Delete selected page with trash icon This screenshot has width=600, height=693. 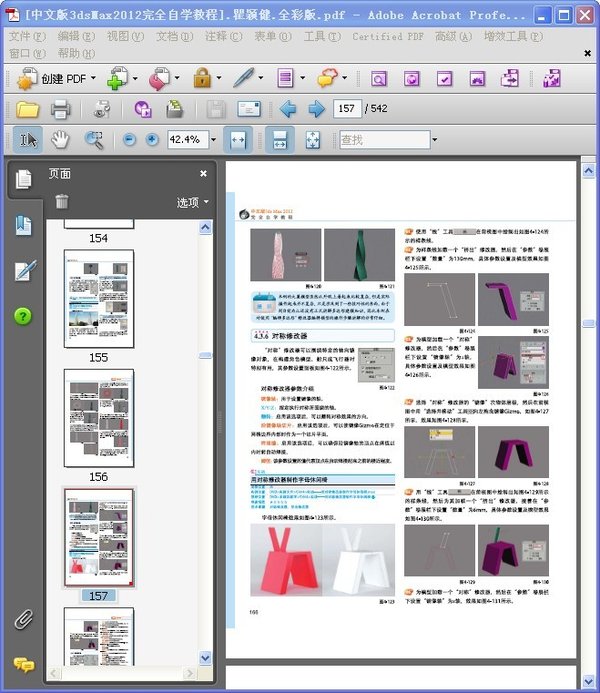[62, 201]
